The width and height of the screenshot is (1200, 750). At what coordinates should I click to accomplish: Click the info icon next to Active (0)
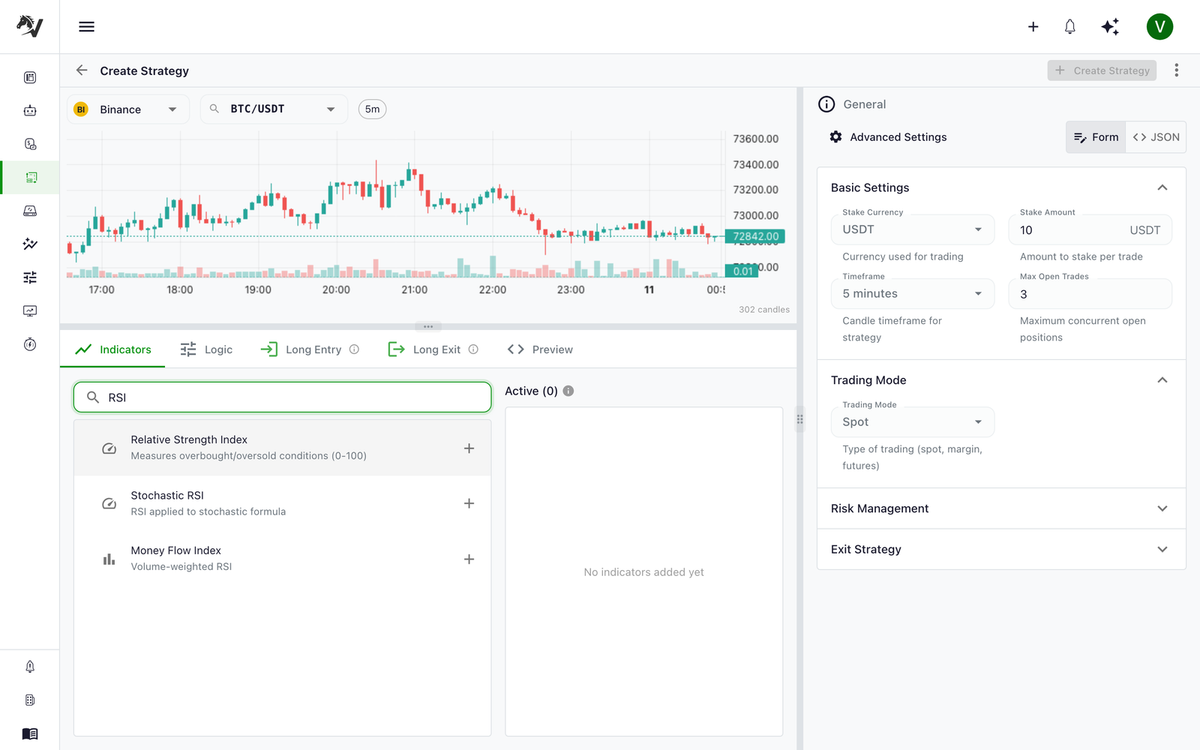coord(568,391)
